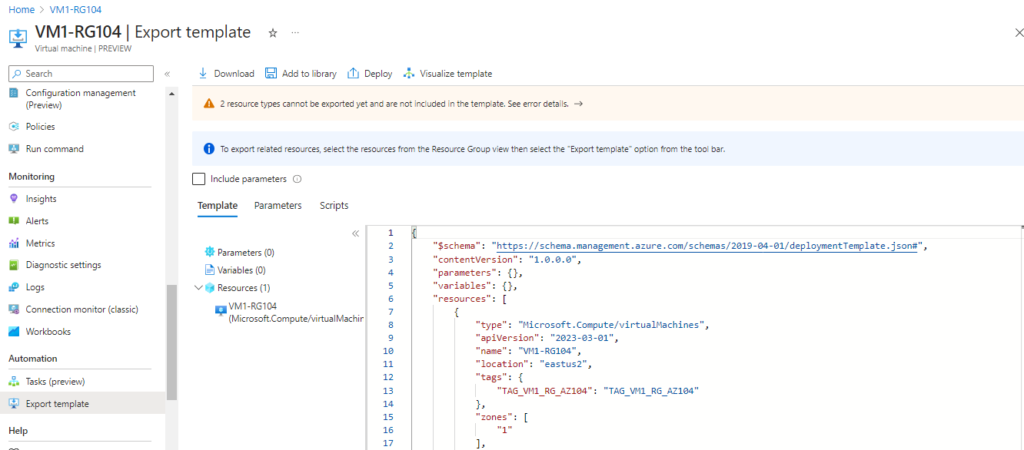Click the VM1-RG104 resource monitor icon
The width and height of the screenshot is (1024, 450).
click(x=221, y=310)
